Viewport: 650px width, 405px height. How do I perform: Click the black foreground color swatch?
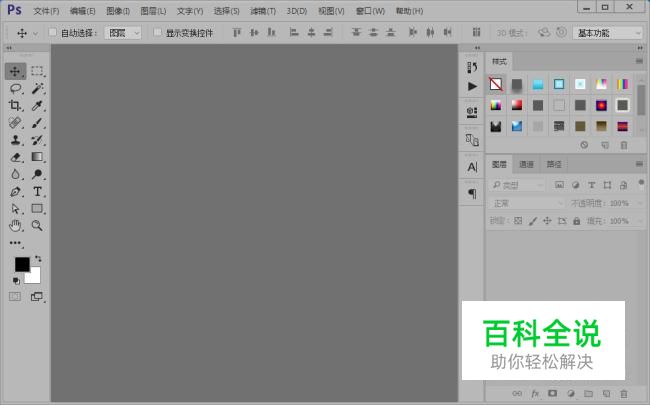click(21, 264)
